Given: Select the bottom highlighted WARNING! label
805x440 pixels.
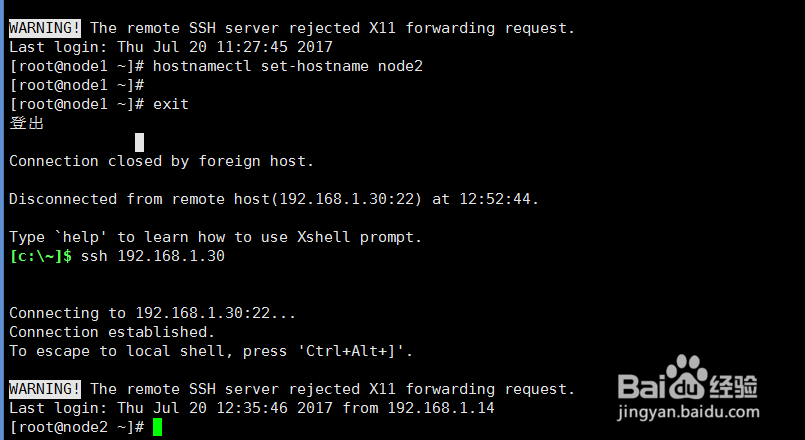Looking at the screenshot, I should tap(45, 389).
